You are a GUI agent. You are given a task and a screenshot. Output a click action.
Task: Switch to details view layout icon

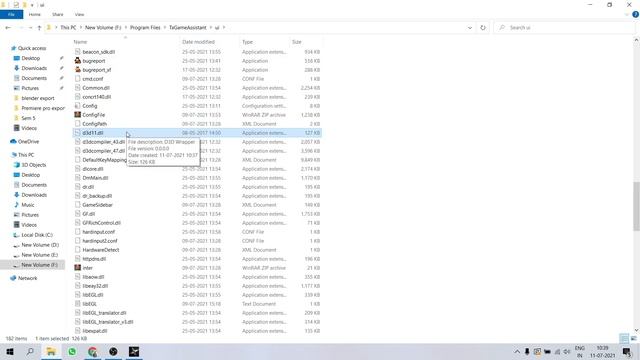pyautogui.click(x=624, y=338)
